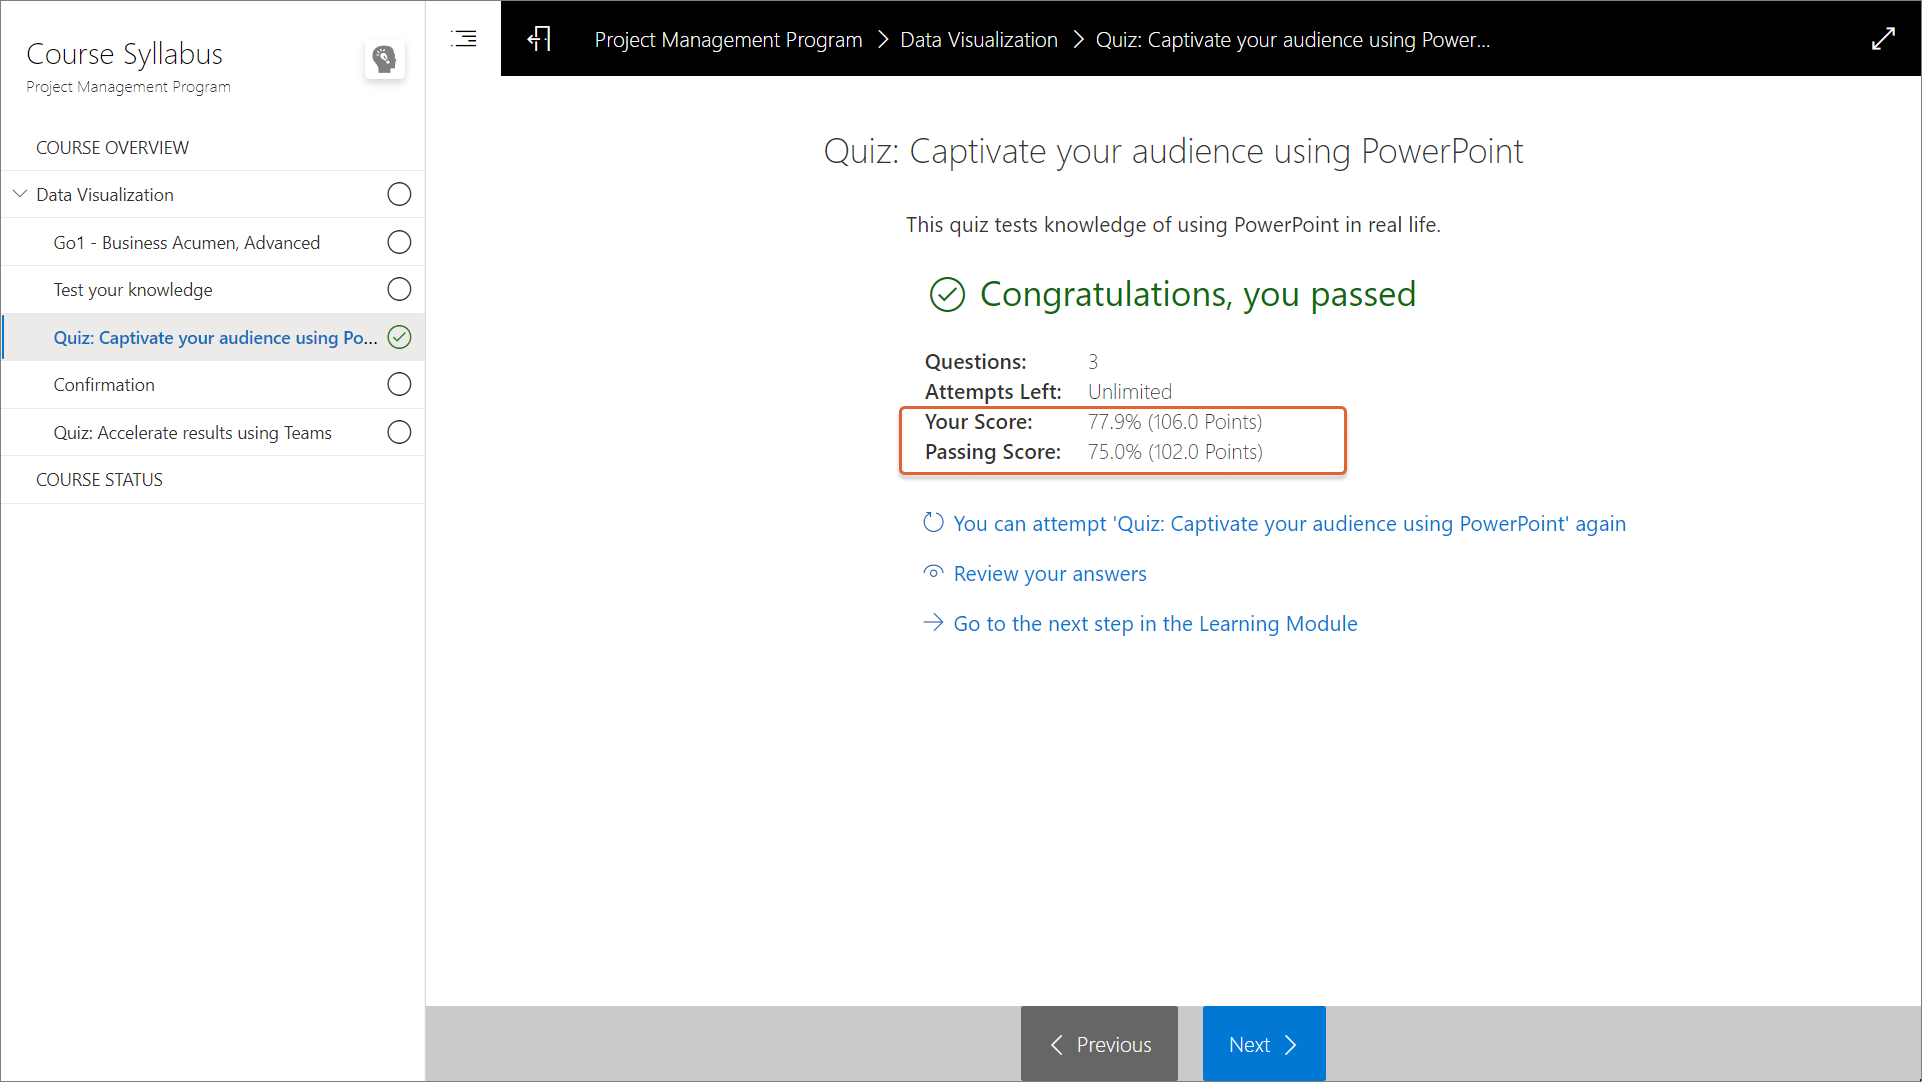
Task: Expand content to full screen
Action: [x=1883, y=39]
